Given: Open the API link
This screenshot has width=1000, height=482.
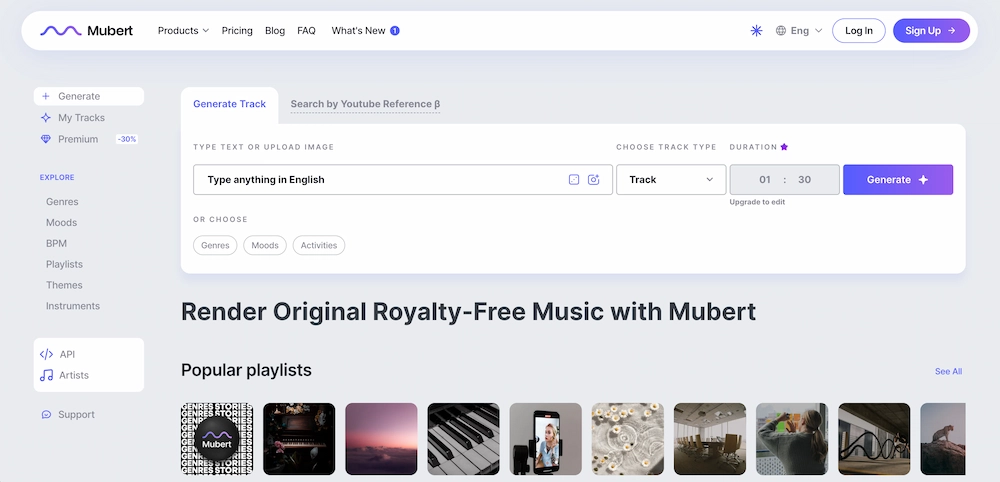Looking at the screenshot, I should tap(67, 354).
